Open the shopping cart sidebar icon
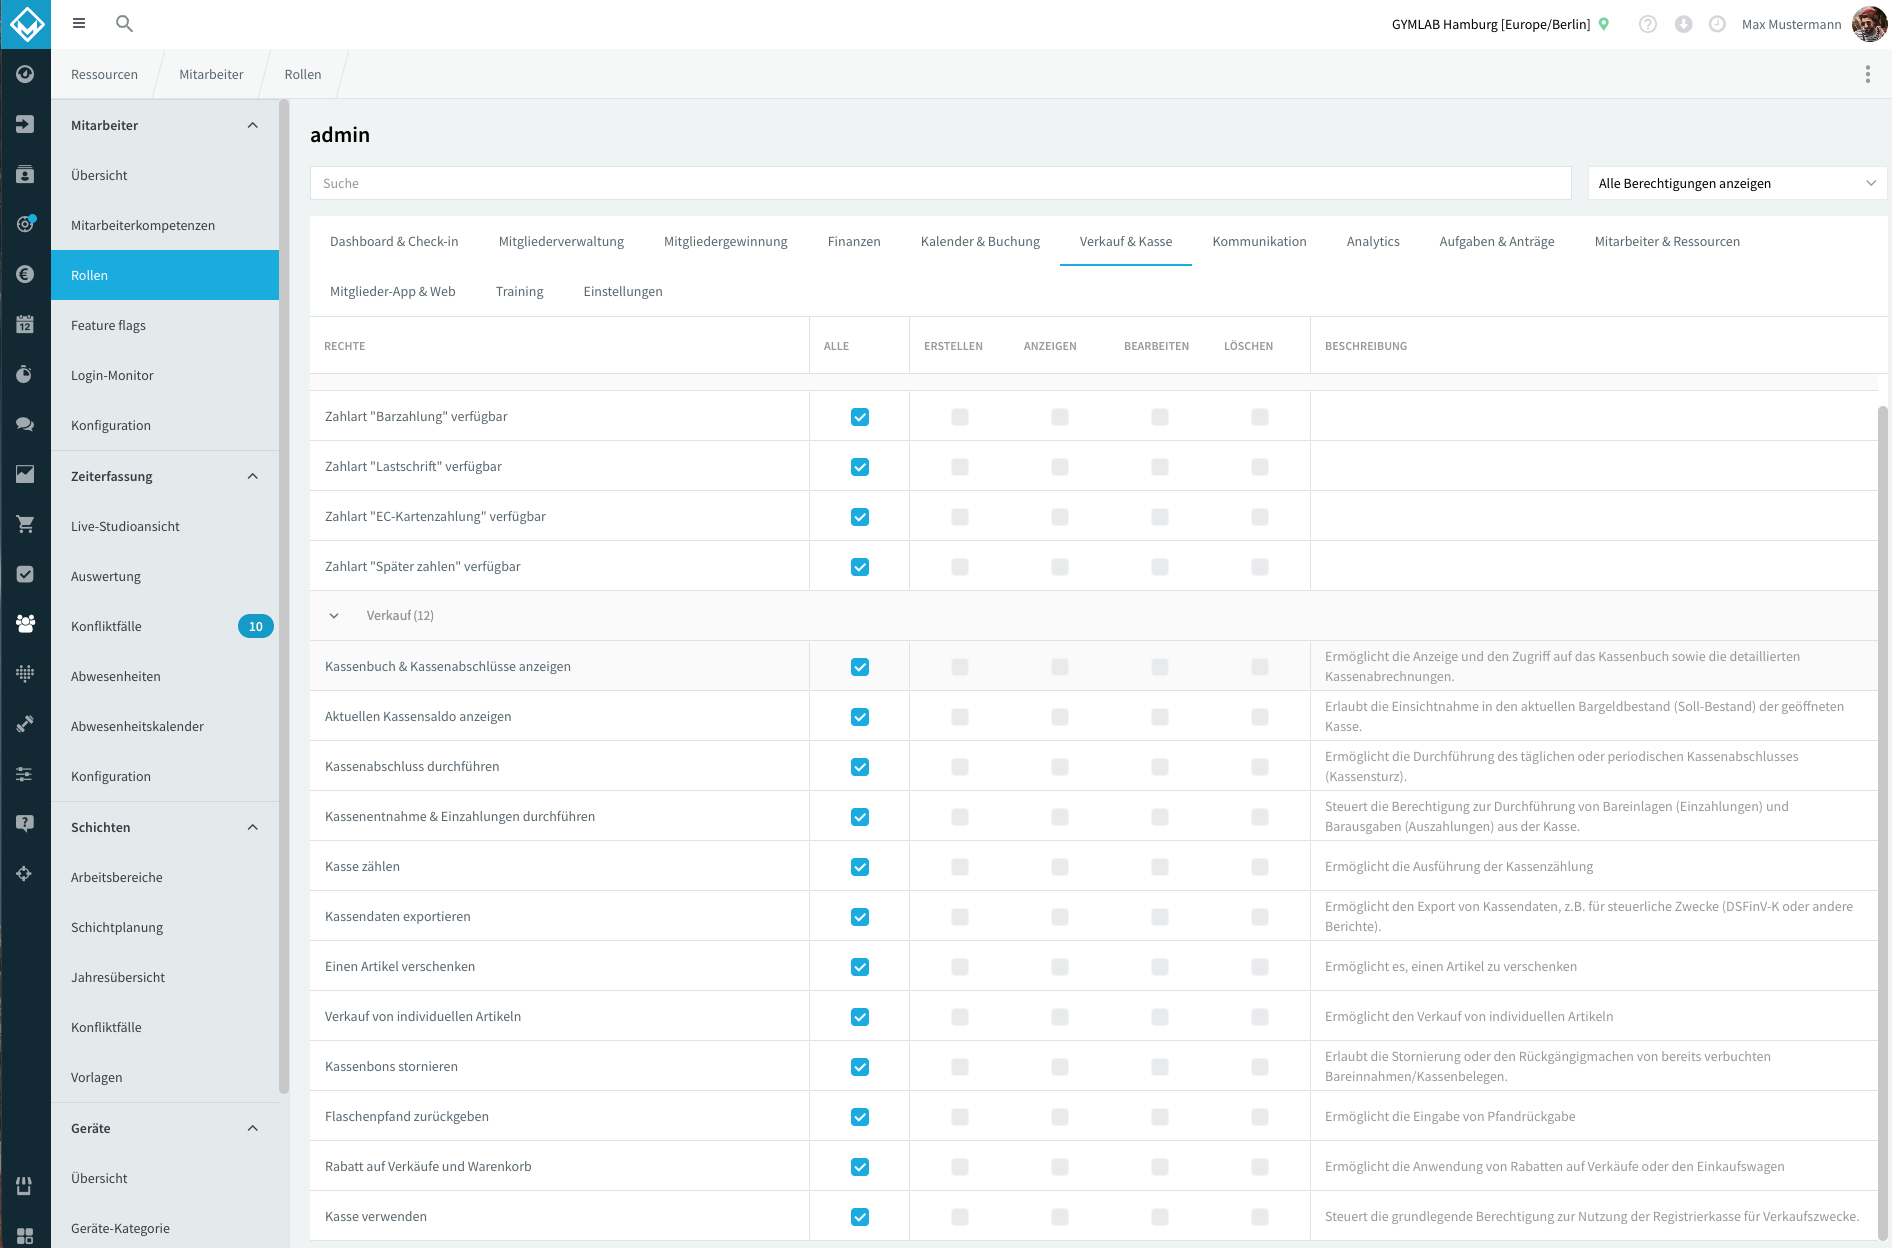 pos(25,524)
